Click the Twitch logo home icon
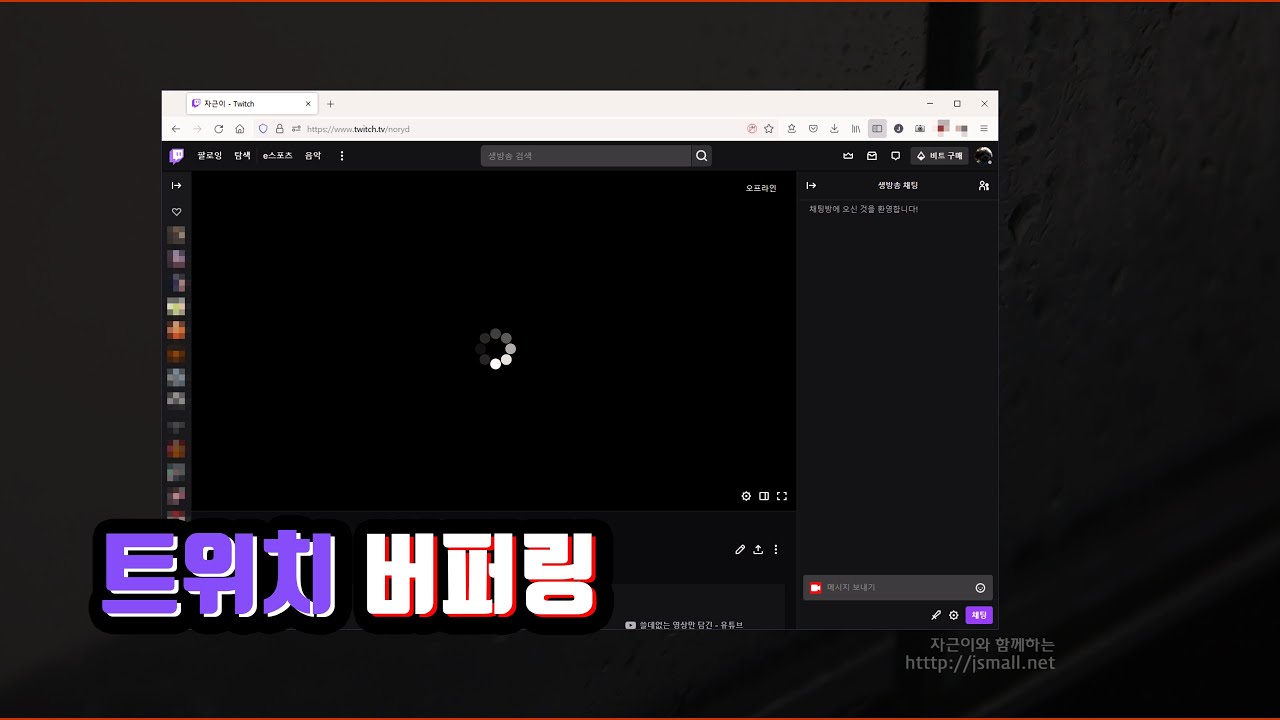The width and height of the screenshot is (1280, 720). coord(177,156)
